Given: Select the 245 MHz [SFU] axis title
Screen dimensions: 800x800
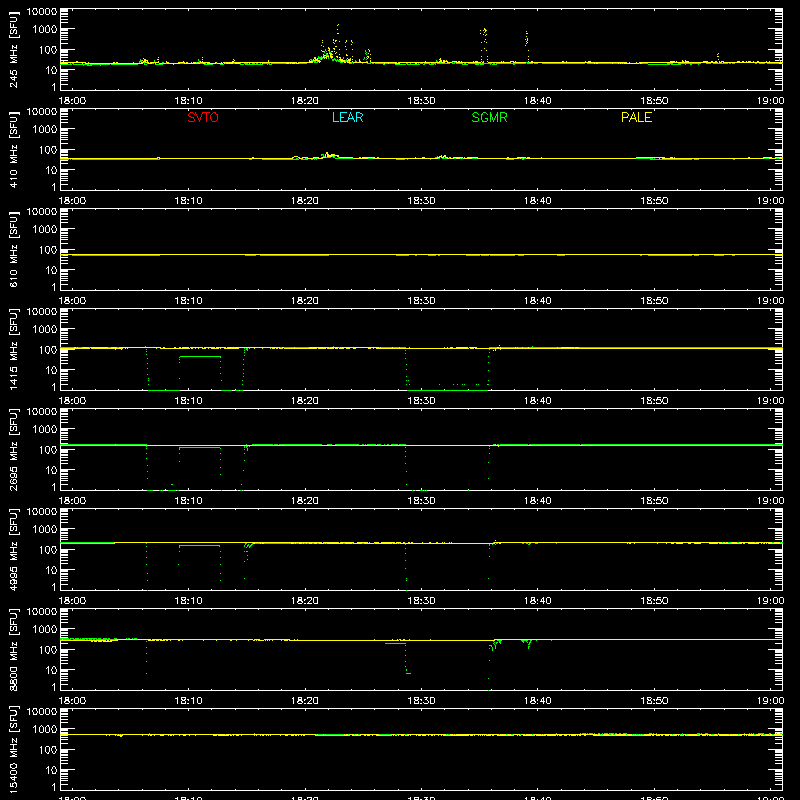Looking at the screenshot, I should pyautogui.click(x=14, y=49).
